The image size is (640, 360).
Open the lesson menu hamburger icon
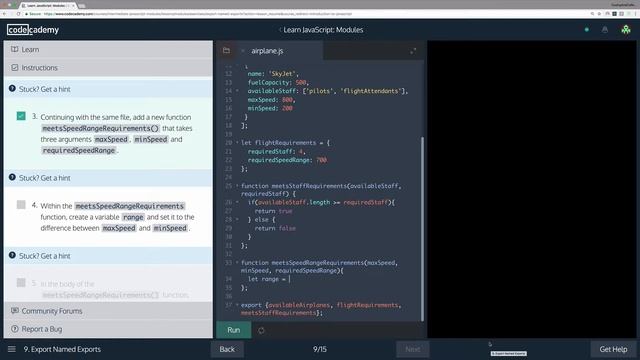[x=12, y=349]
